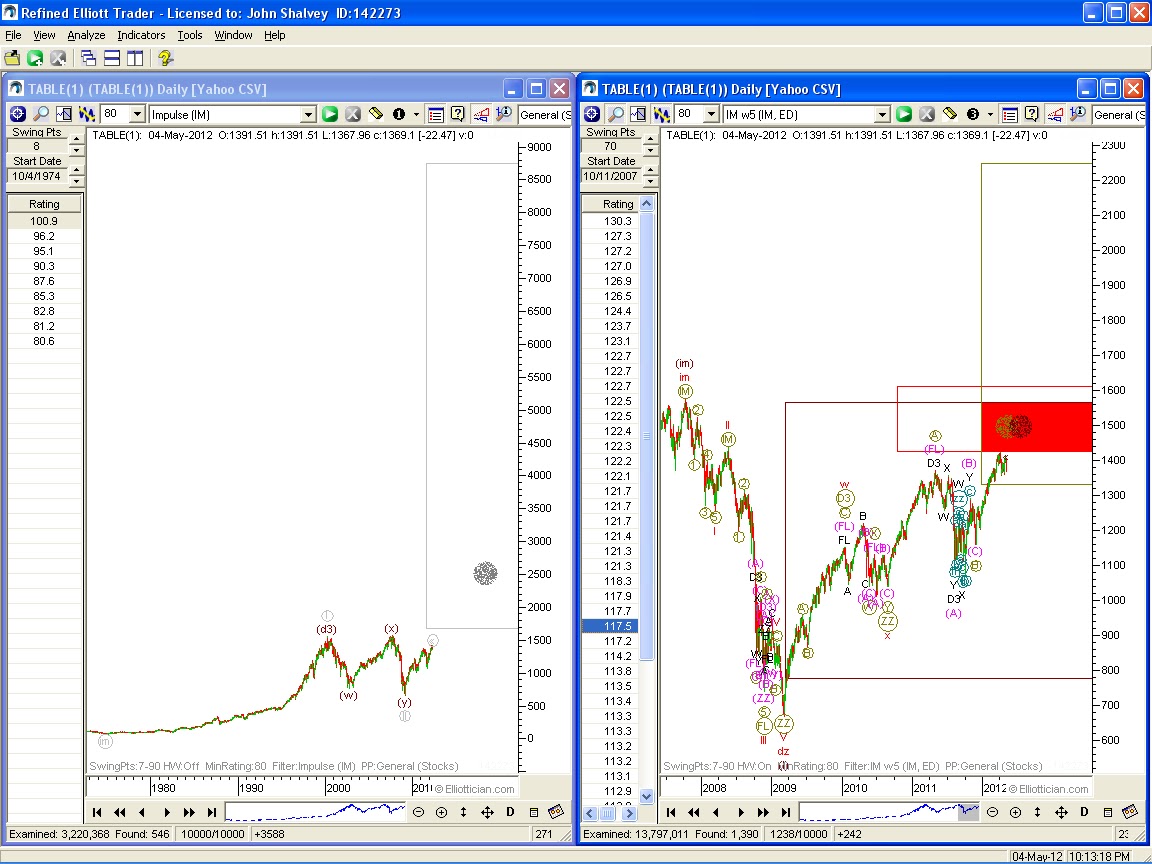Click the magnifier zoom icon in left chart window
1152x864 pixels.
41,114
